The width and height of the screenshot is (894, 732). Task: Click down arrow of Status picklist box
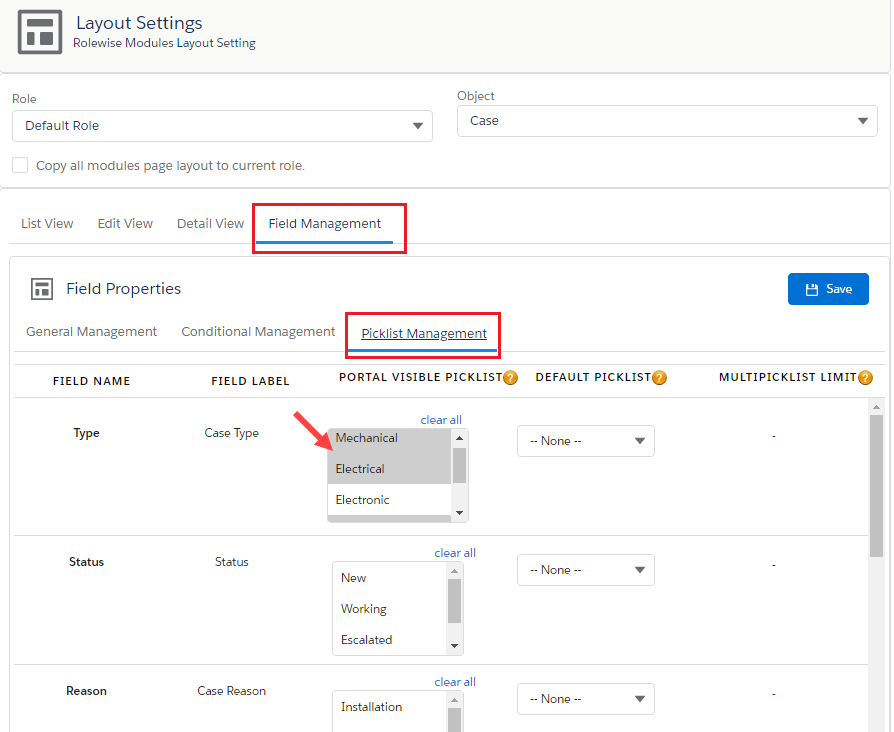click(x=455, y=646)
